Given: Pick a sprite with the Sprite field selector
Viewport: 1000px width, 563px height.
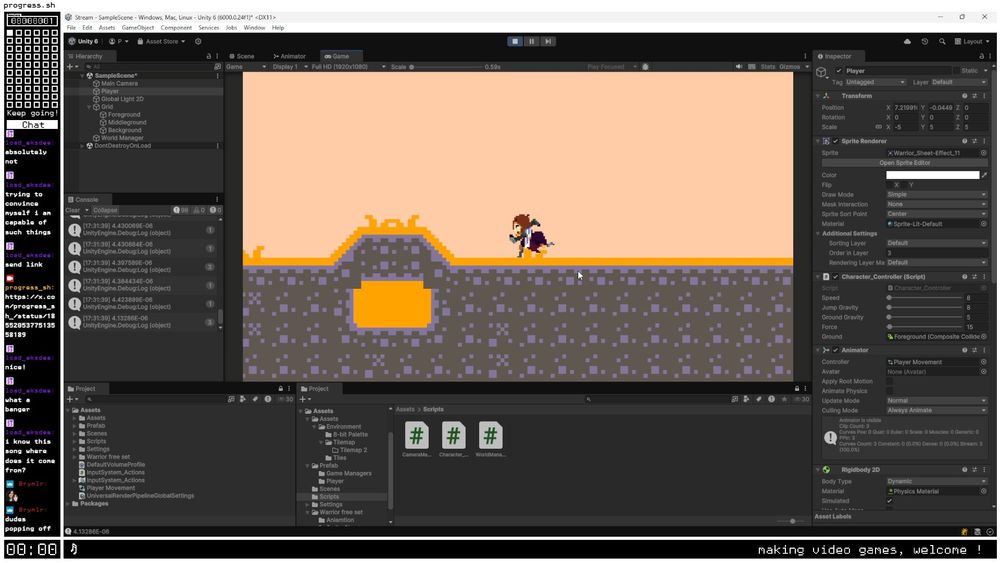Looking at the screenshot, I should coord(983,153).
